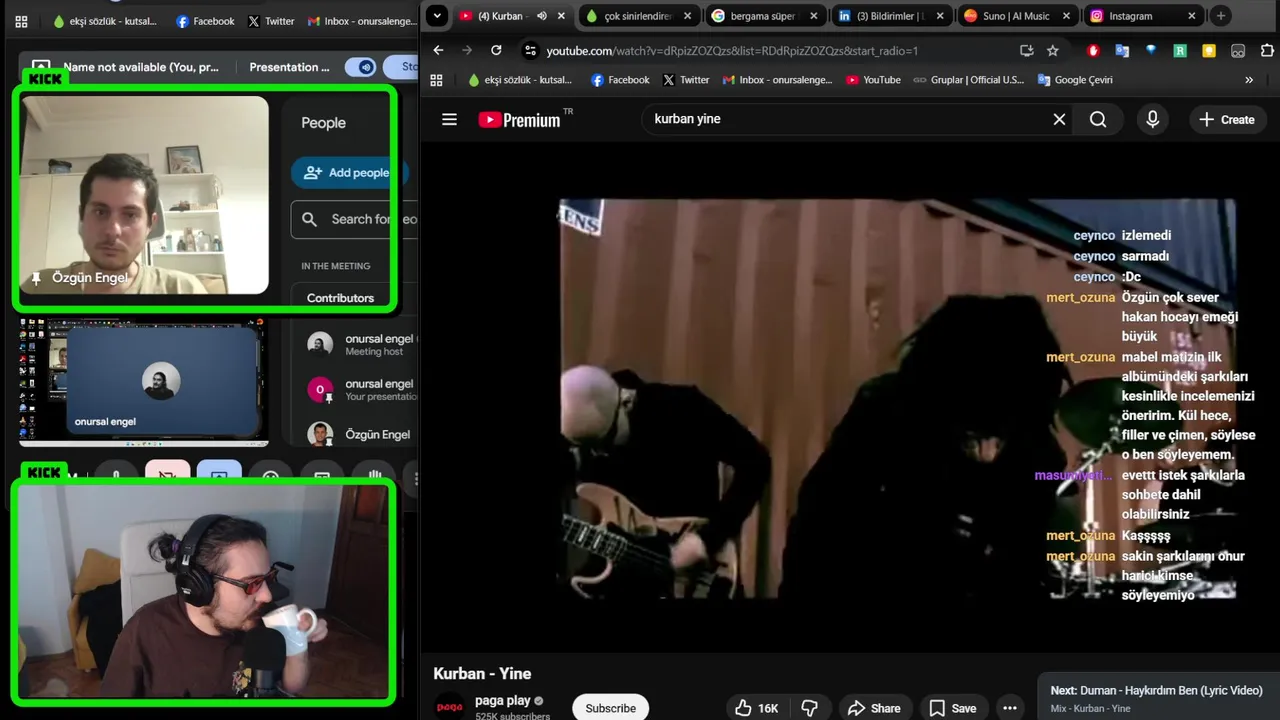
Task: Open the Next: Duman - Haykırdım Ben item
Action: pos(1157,698)
